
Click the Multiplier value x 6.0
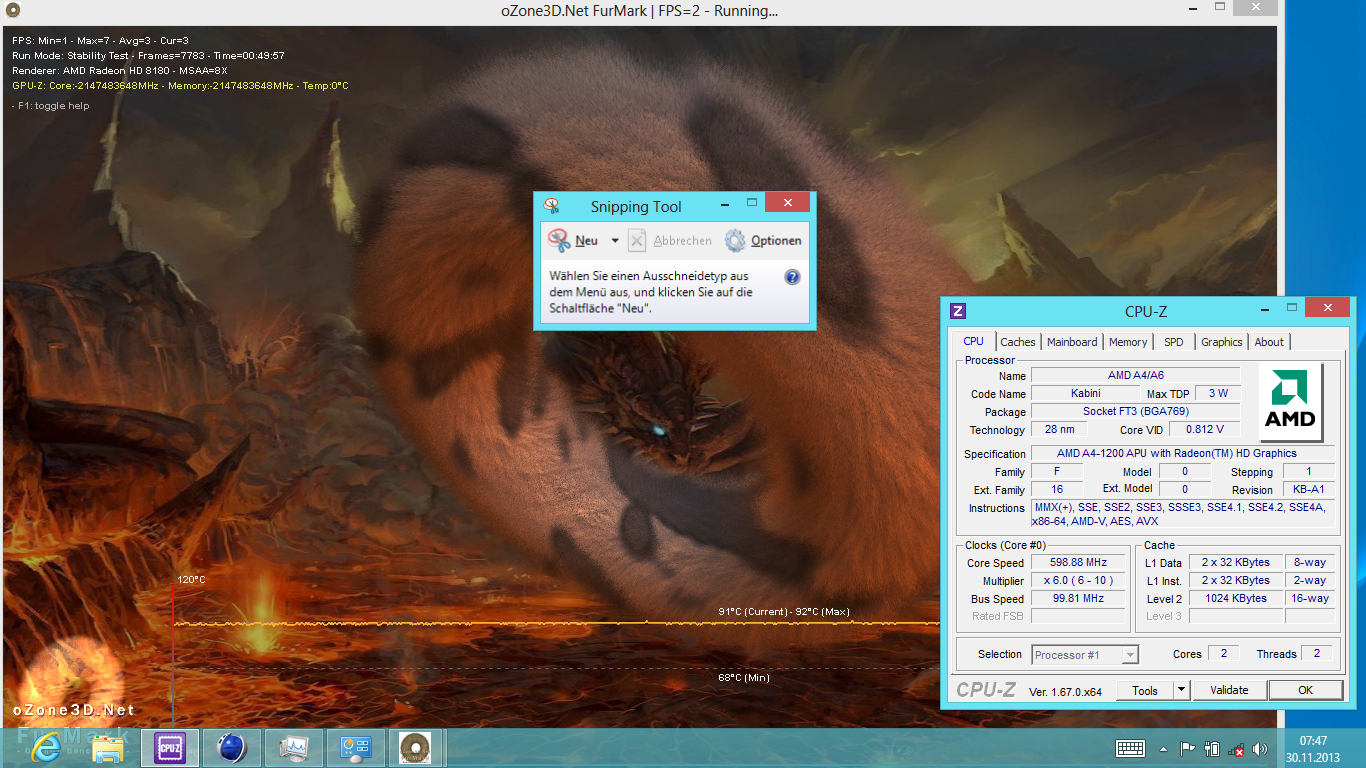coord(1078,581)
